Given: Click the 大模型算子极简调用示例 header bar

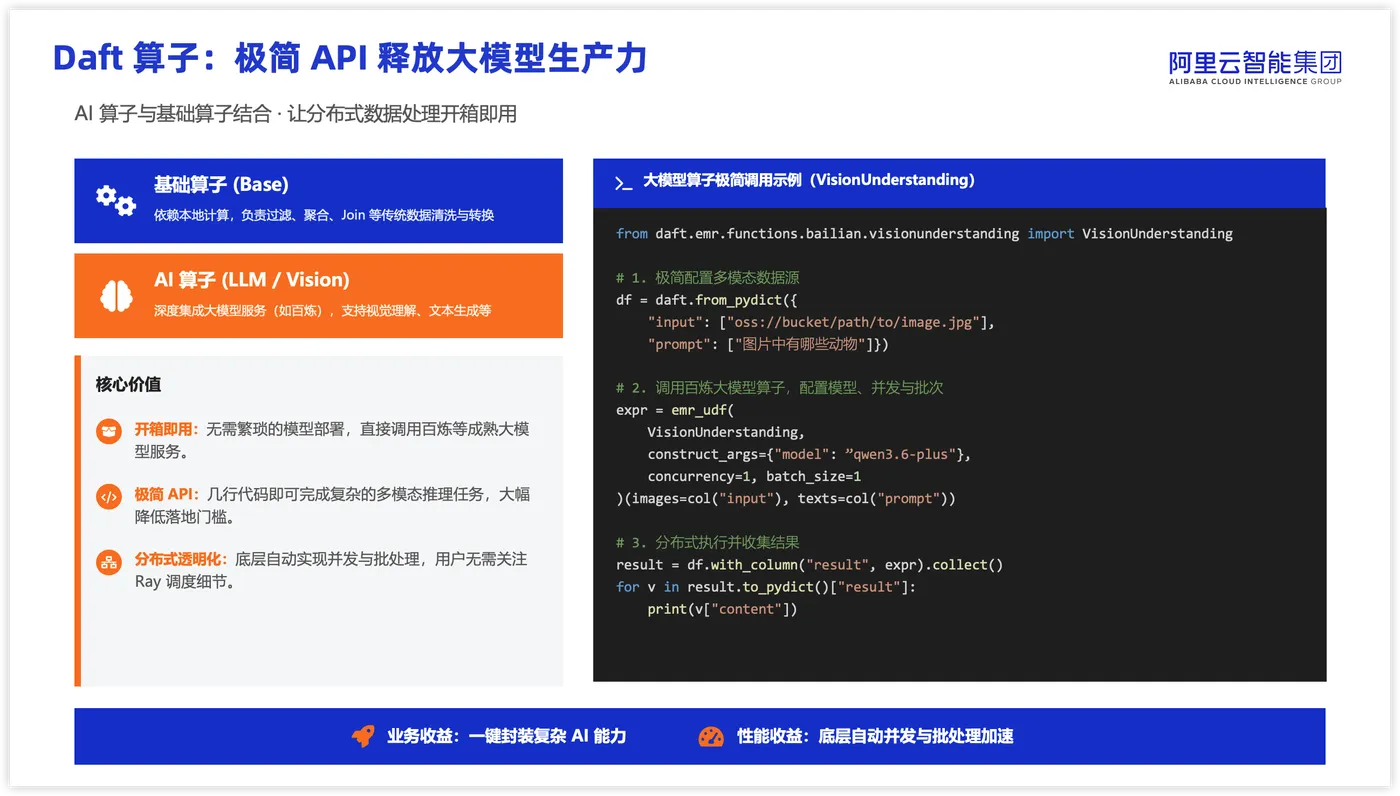Looking at the screenshot, I should 959,182.
